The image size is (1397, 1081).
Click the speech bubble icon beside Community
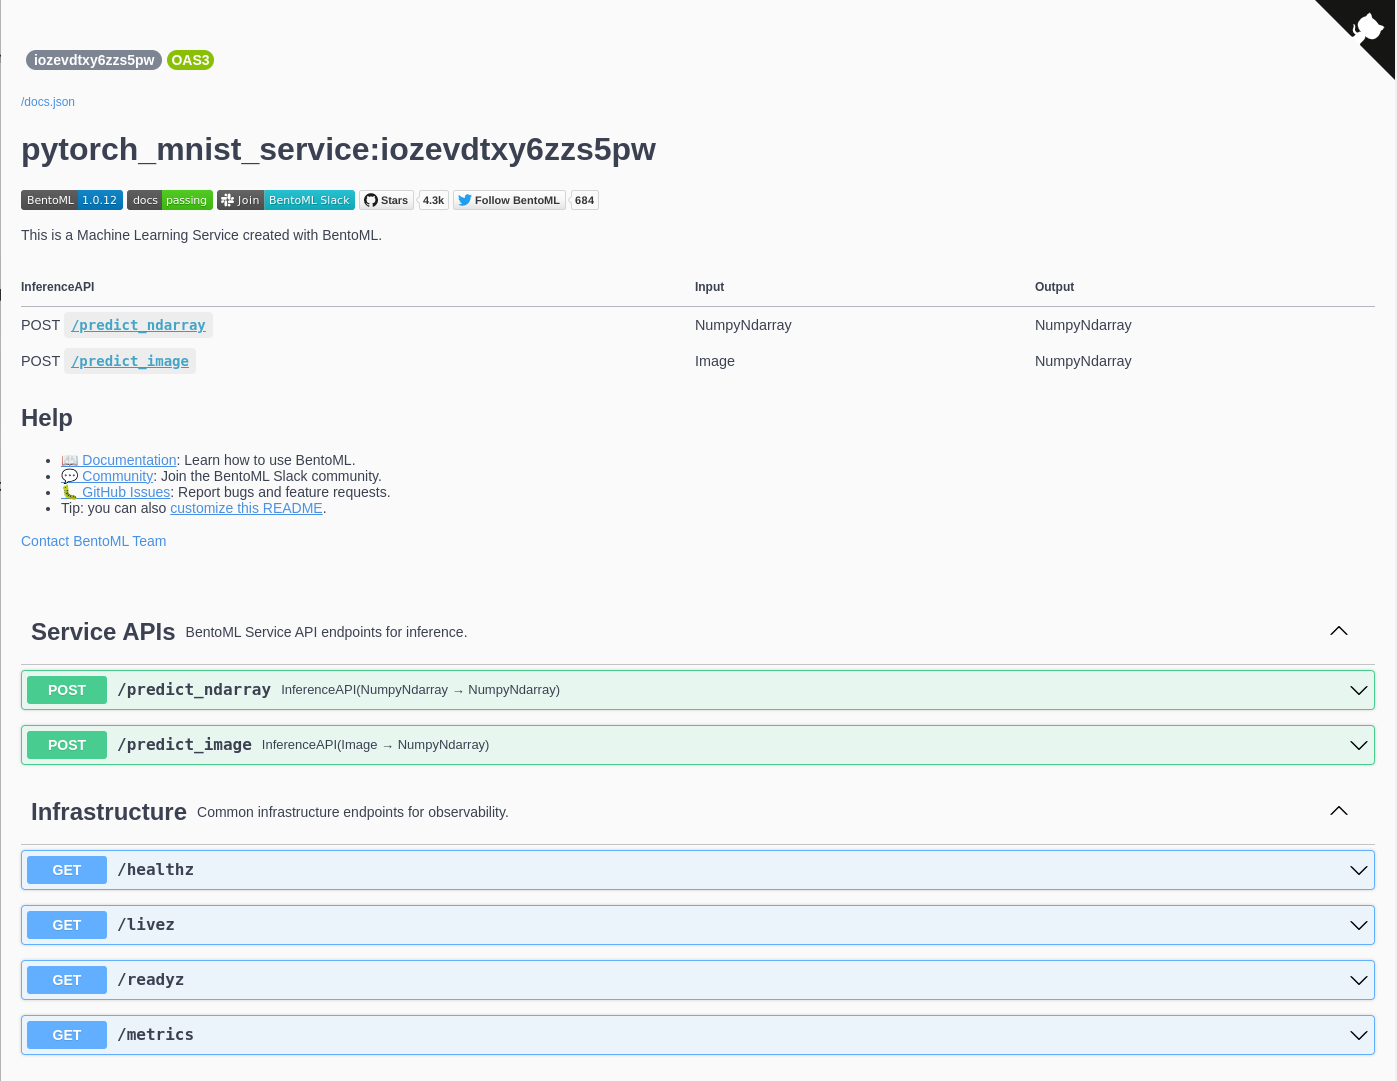pyautogui.click(x=68, y=476)
